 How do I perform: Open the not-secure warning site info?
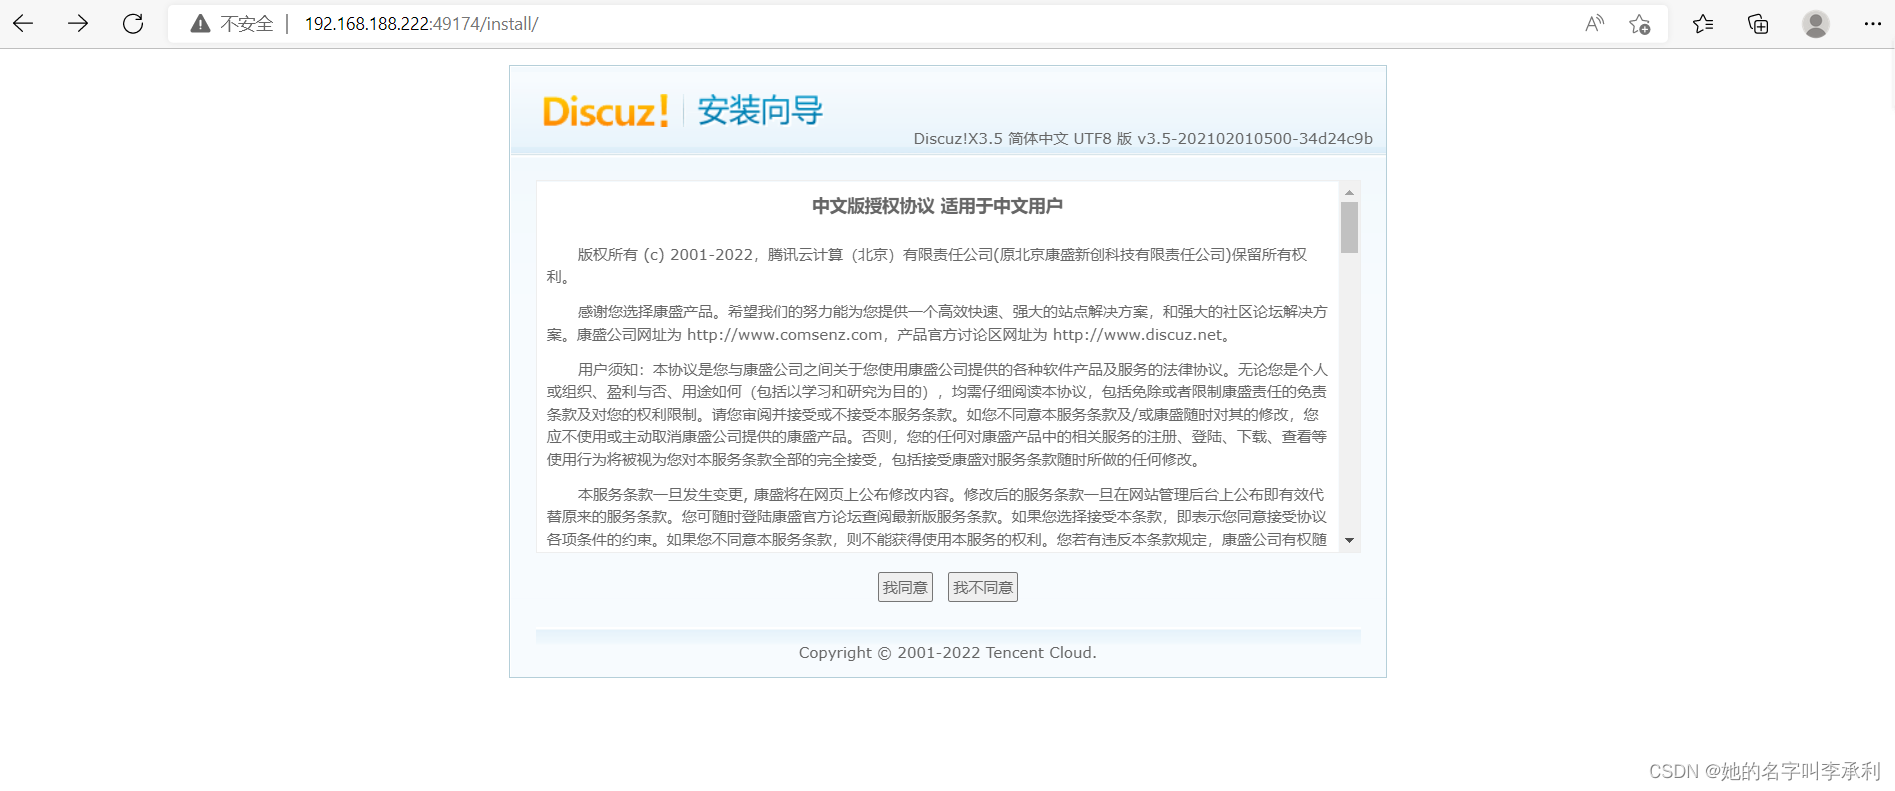point(232,24)
